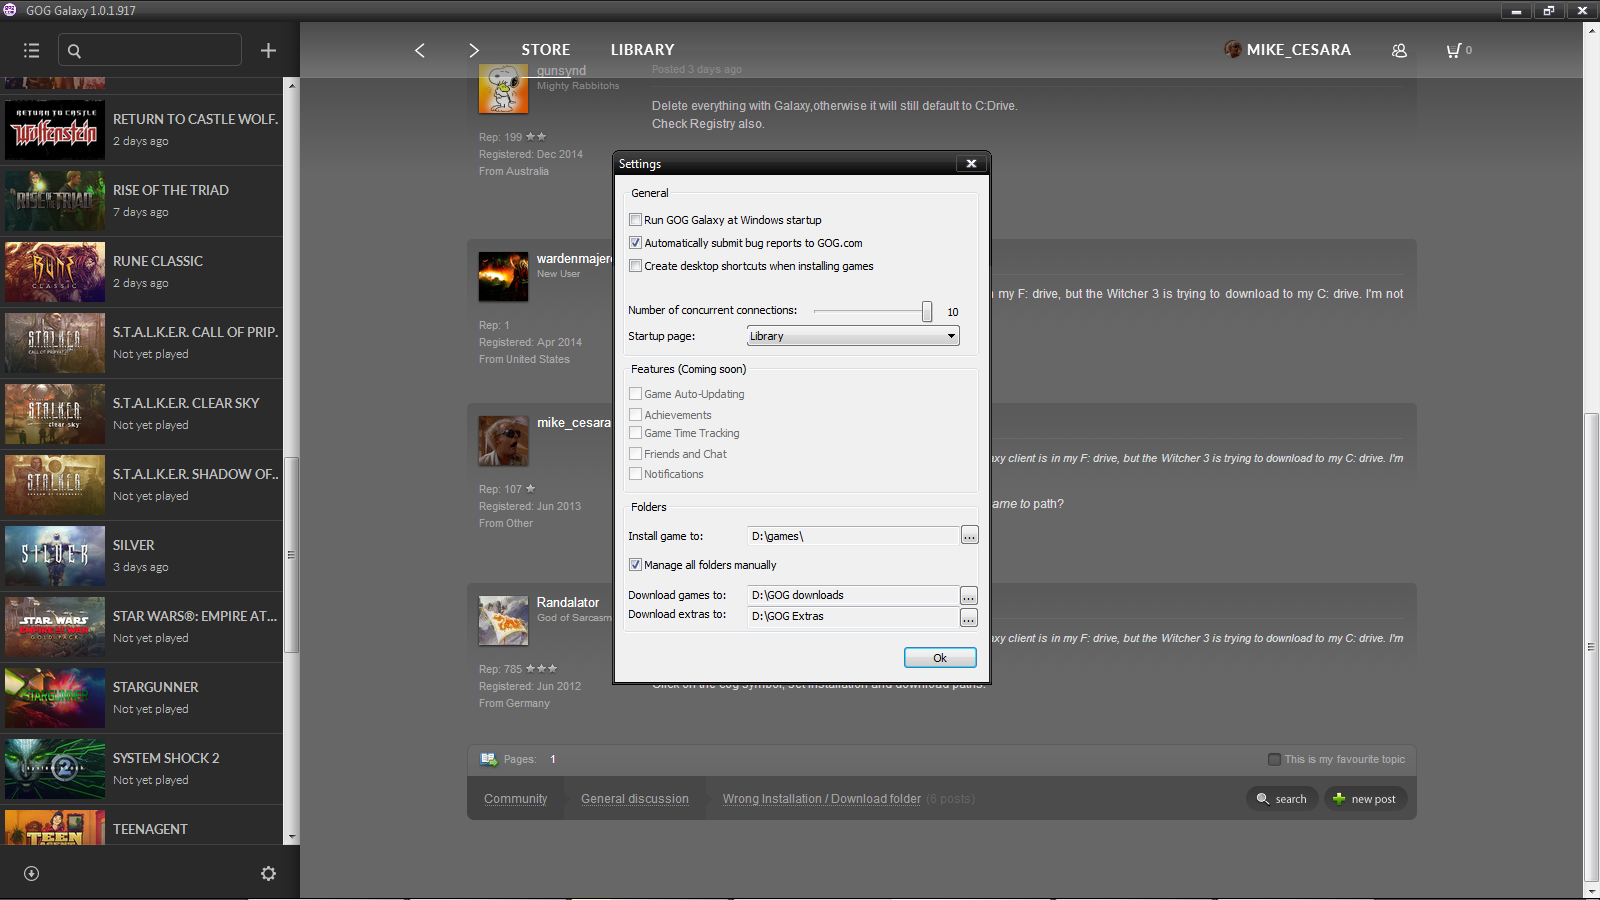Close the Settings dialog

pos(970,163)
